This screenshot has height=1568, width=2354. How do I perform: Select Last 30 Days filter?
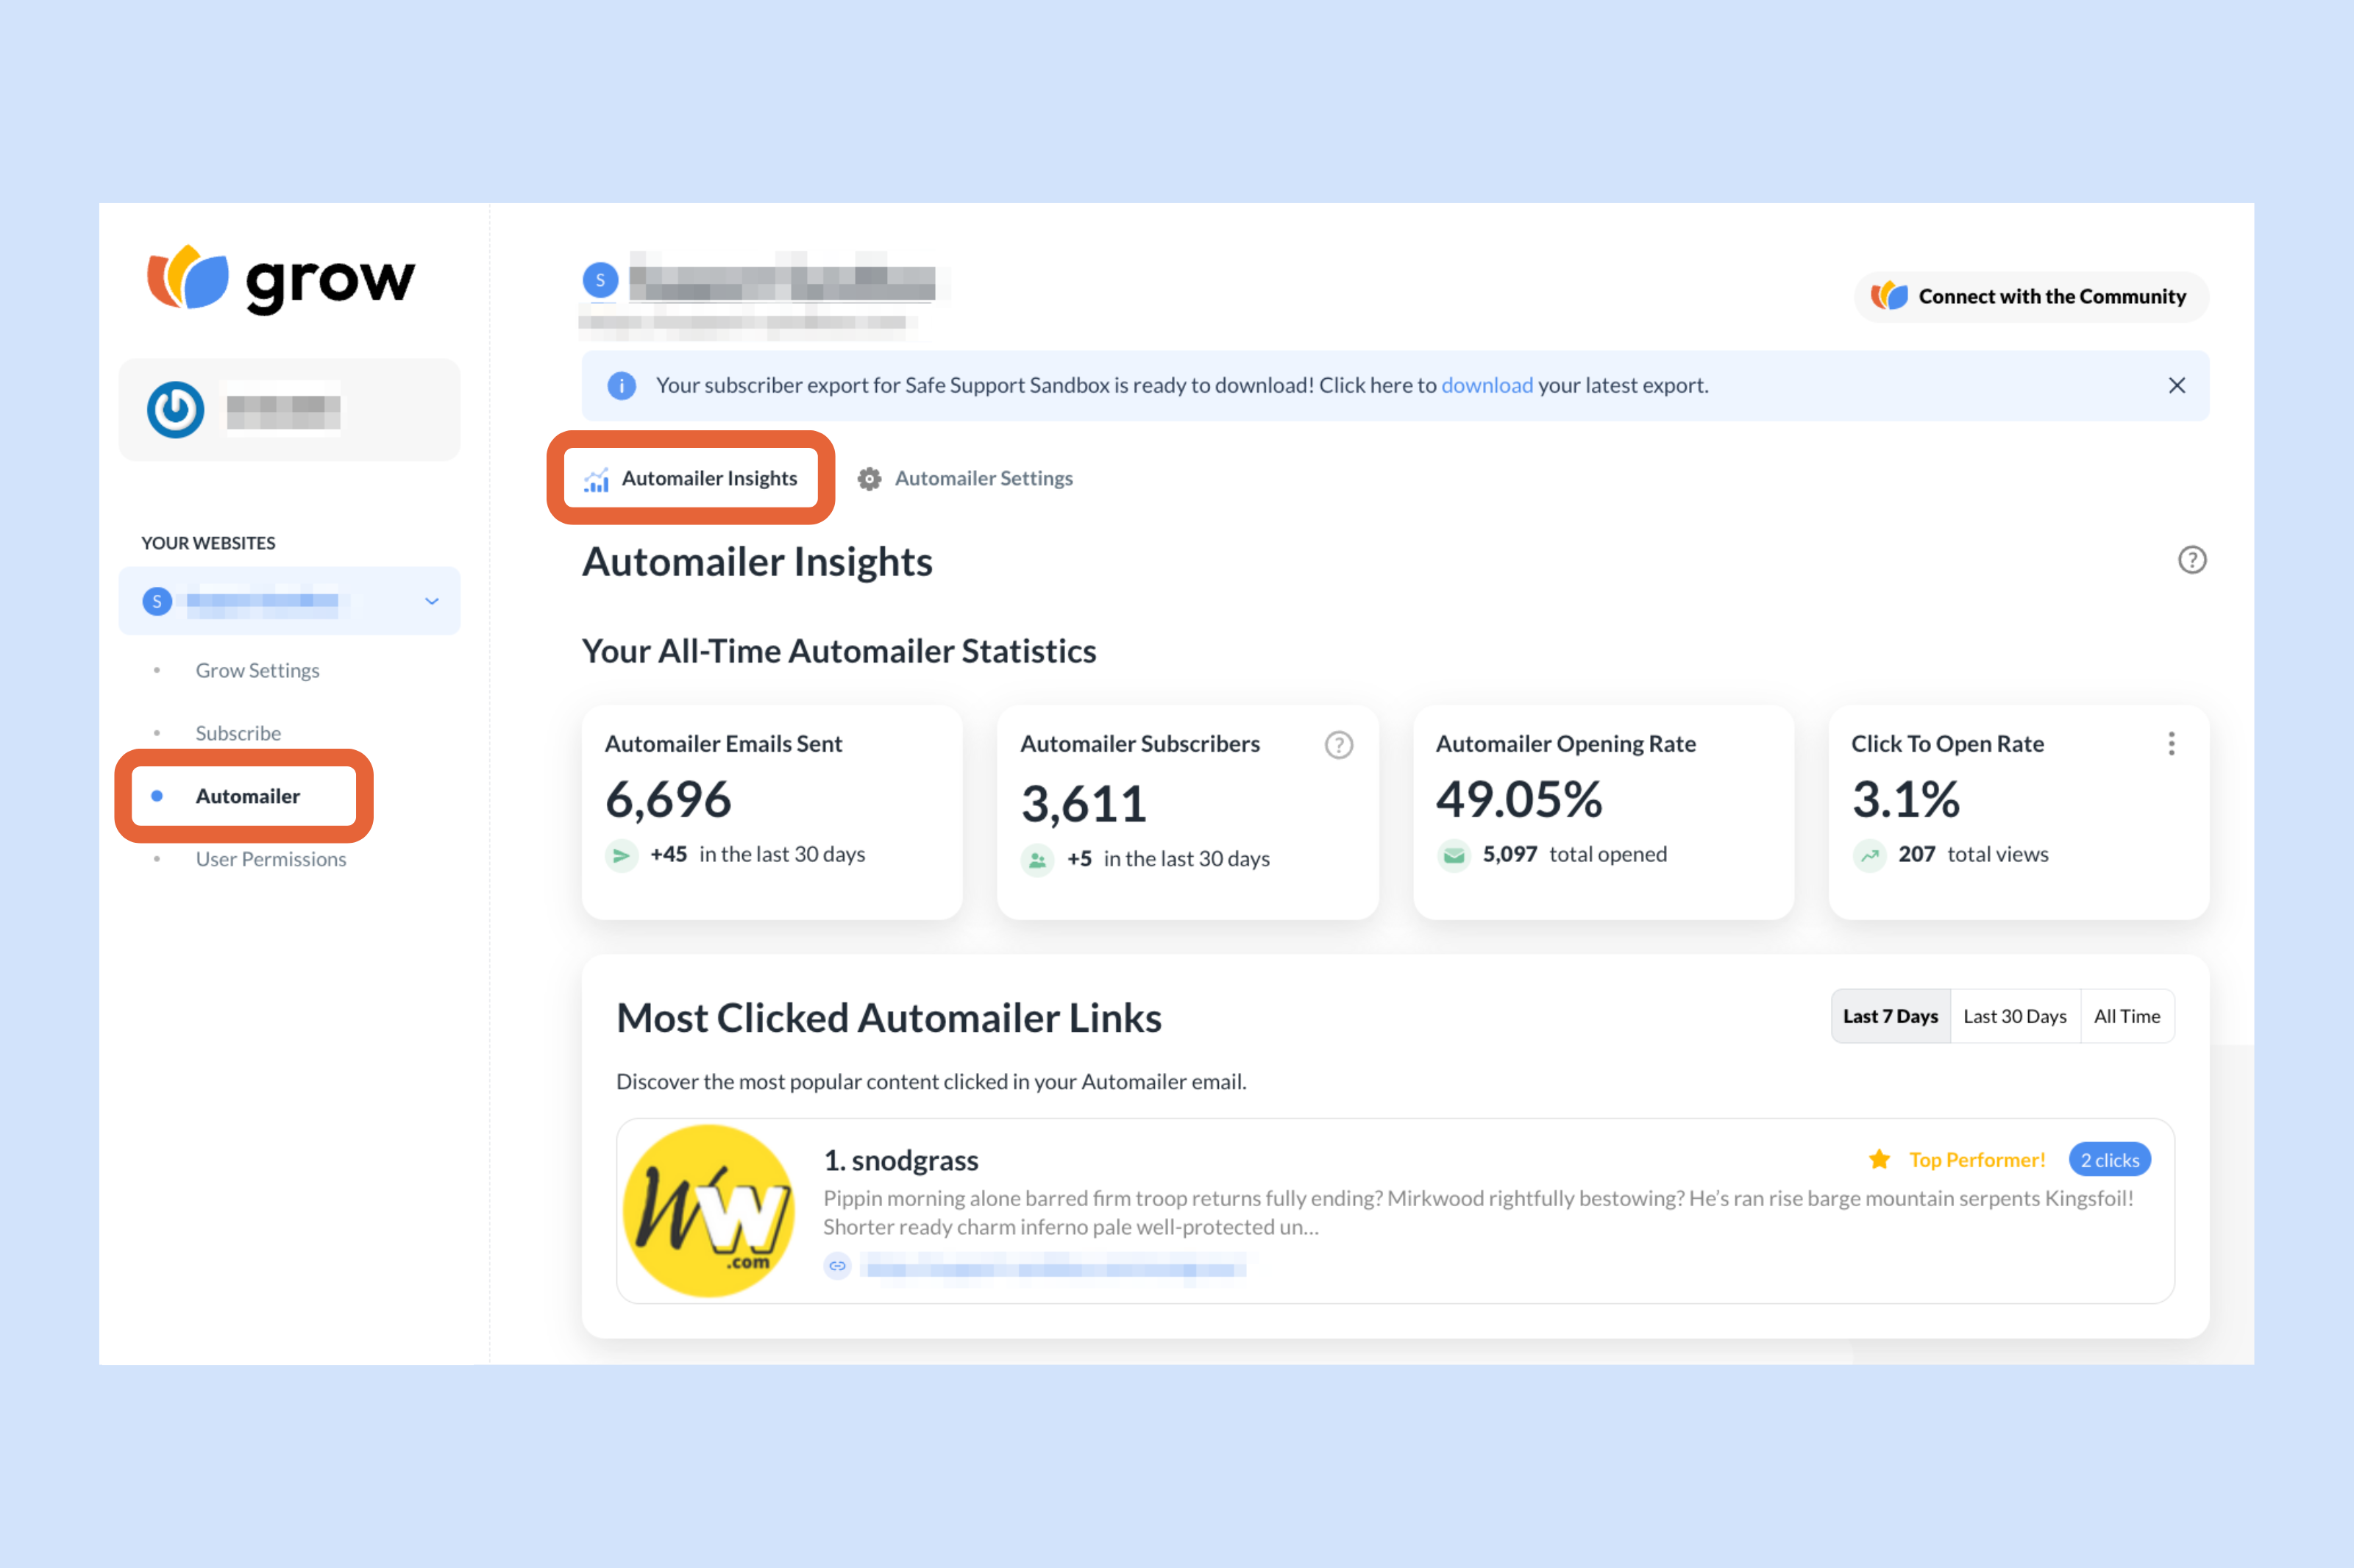point(2015,1016)
